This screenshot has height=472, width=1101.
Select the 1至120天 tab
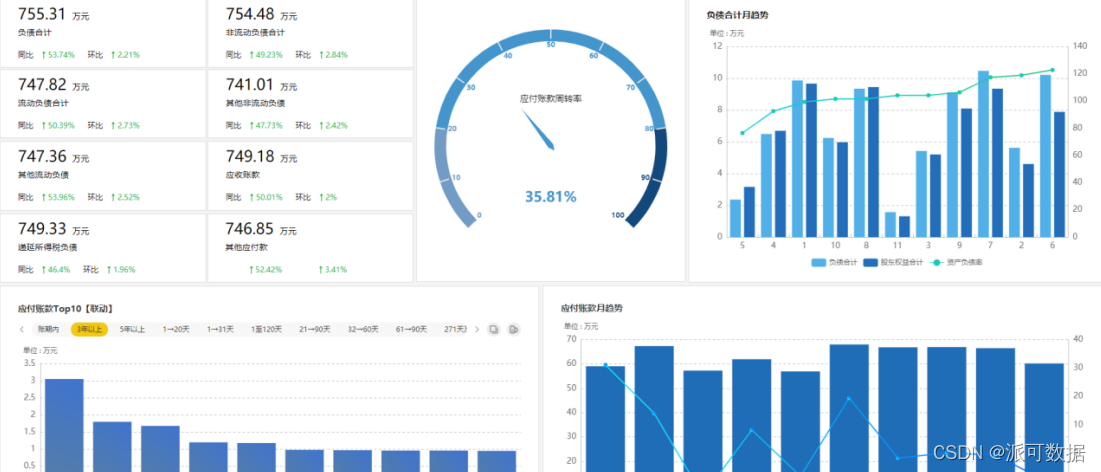click(x=266, y=329)
